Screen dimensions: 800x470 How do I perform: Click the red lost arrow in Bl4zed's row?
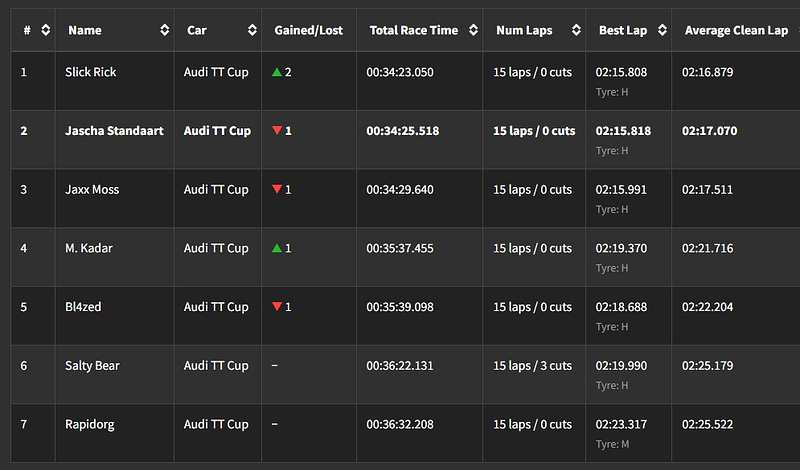pos(277,307)
